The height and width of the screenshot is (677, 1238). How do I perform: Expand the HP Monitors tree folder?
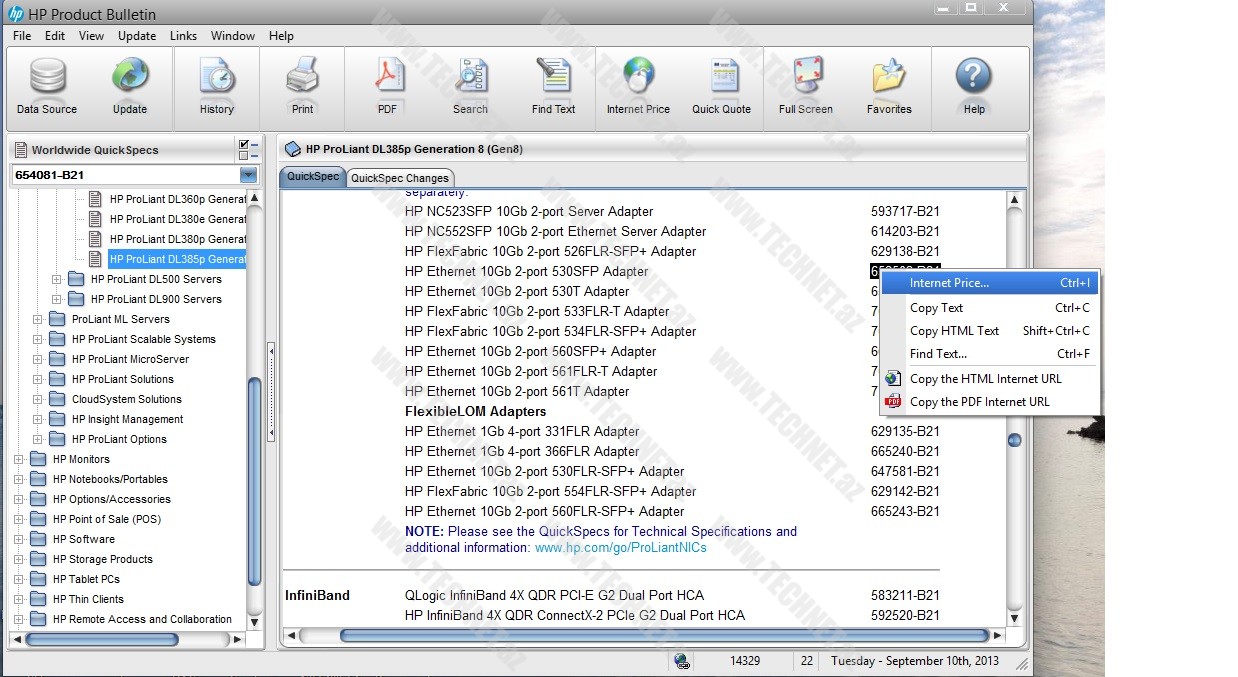coord(19,459)
